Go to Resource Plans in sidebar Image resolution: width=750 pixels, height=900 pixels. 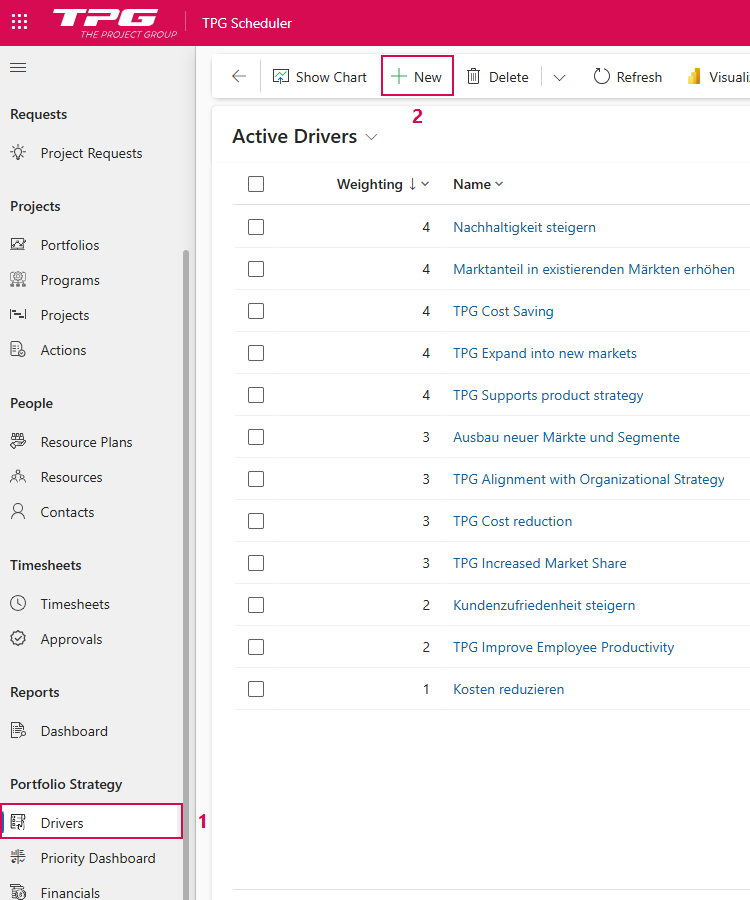[86, 442]
